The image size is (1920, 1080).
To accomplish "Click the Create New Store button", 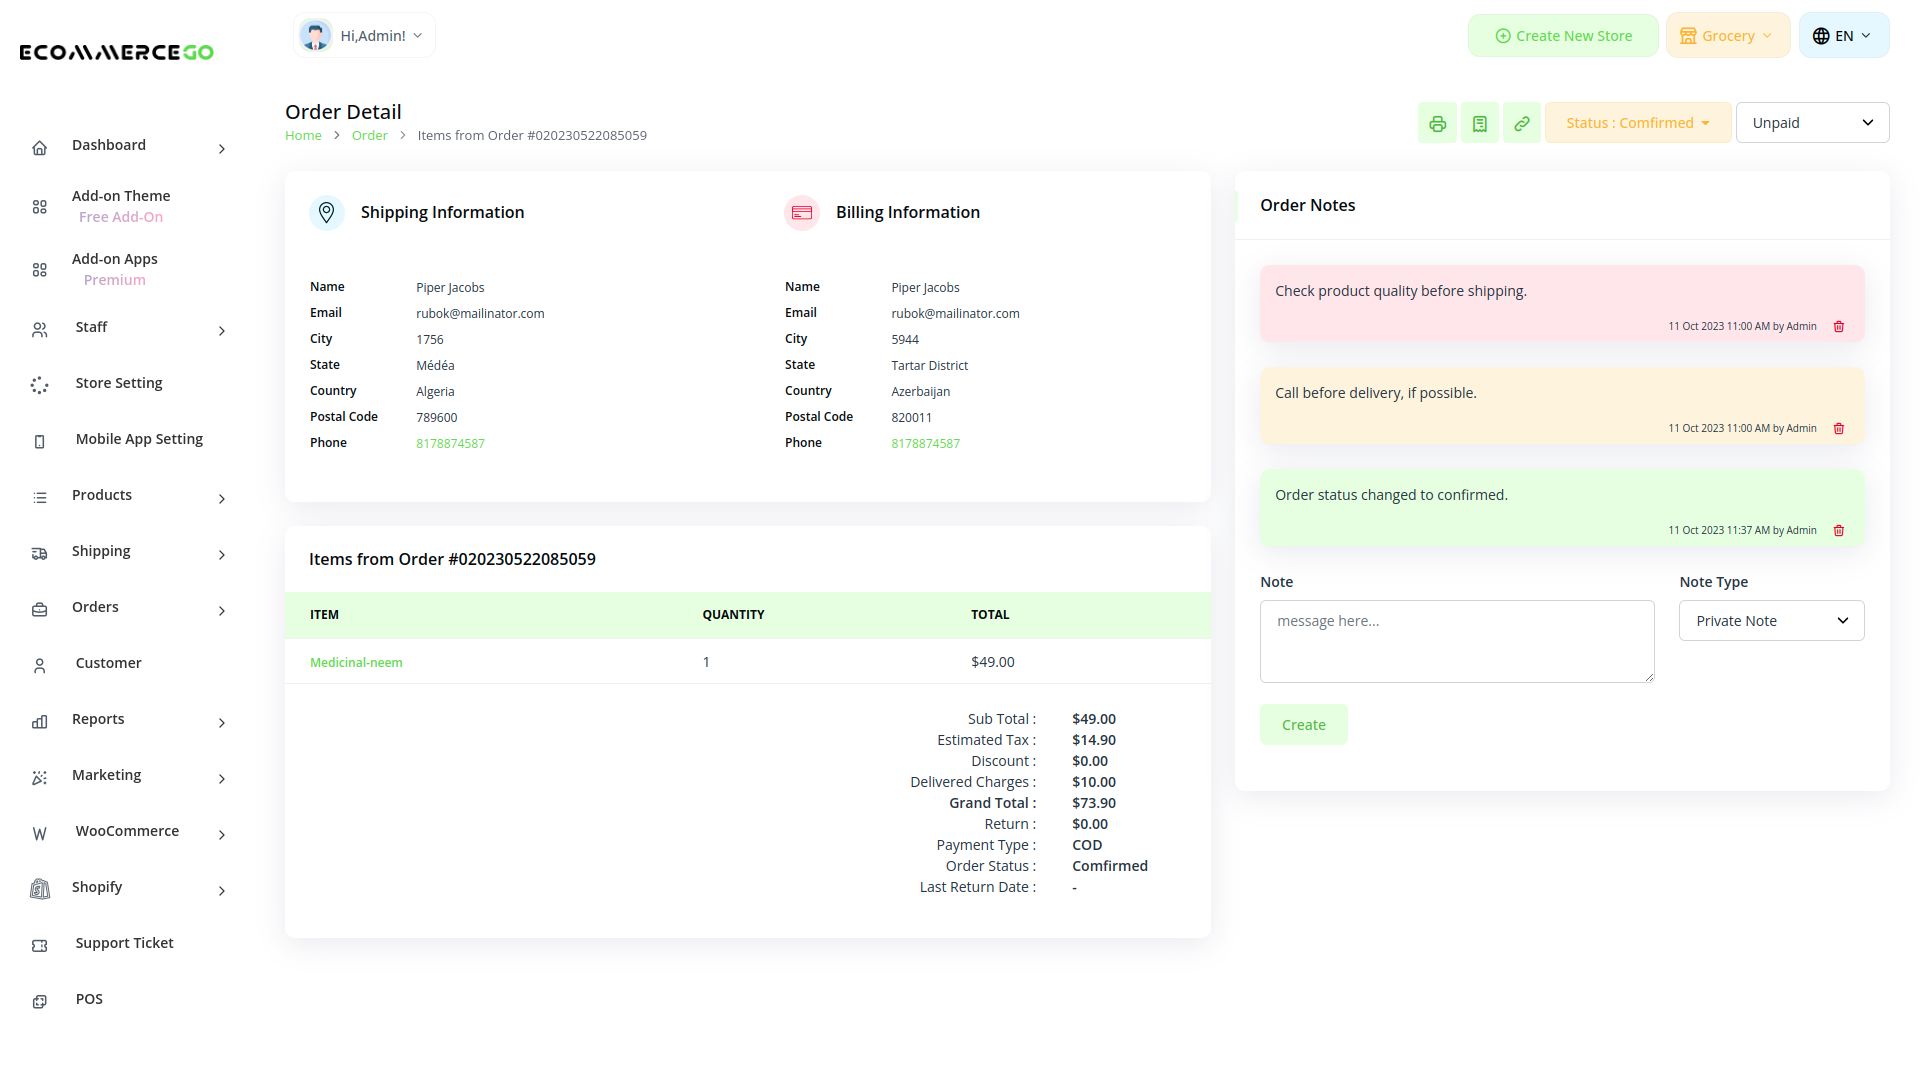I will click(x=1563, y=35).
